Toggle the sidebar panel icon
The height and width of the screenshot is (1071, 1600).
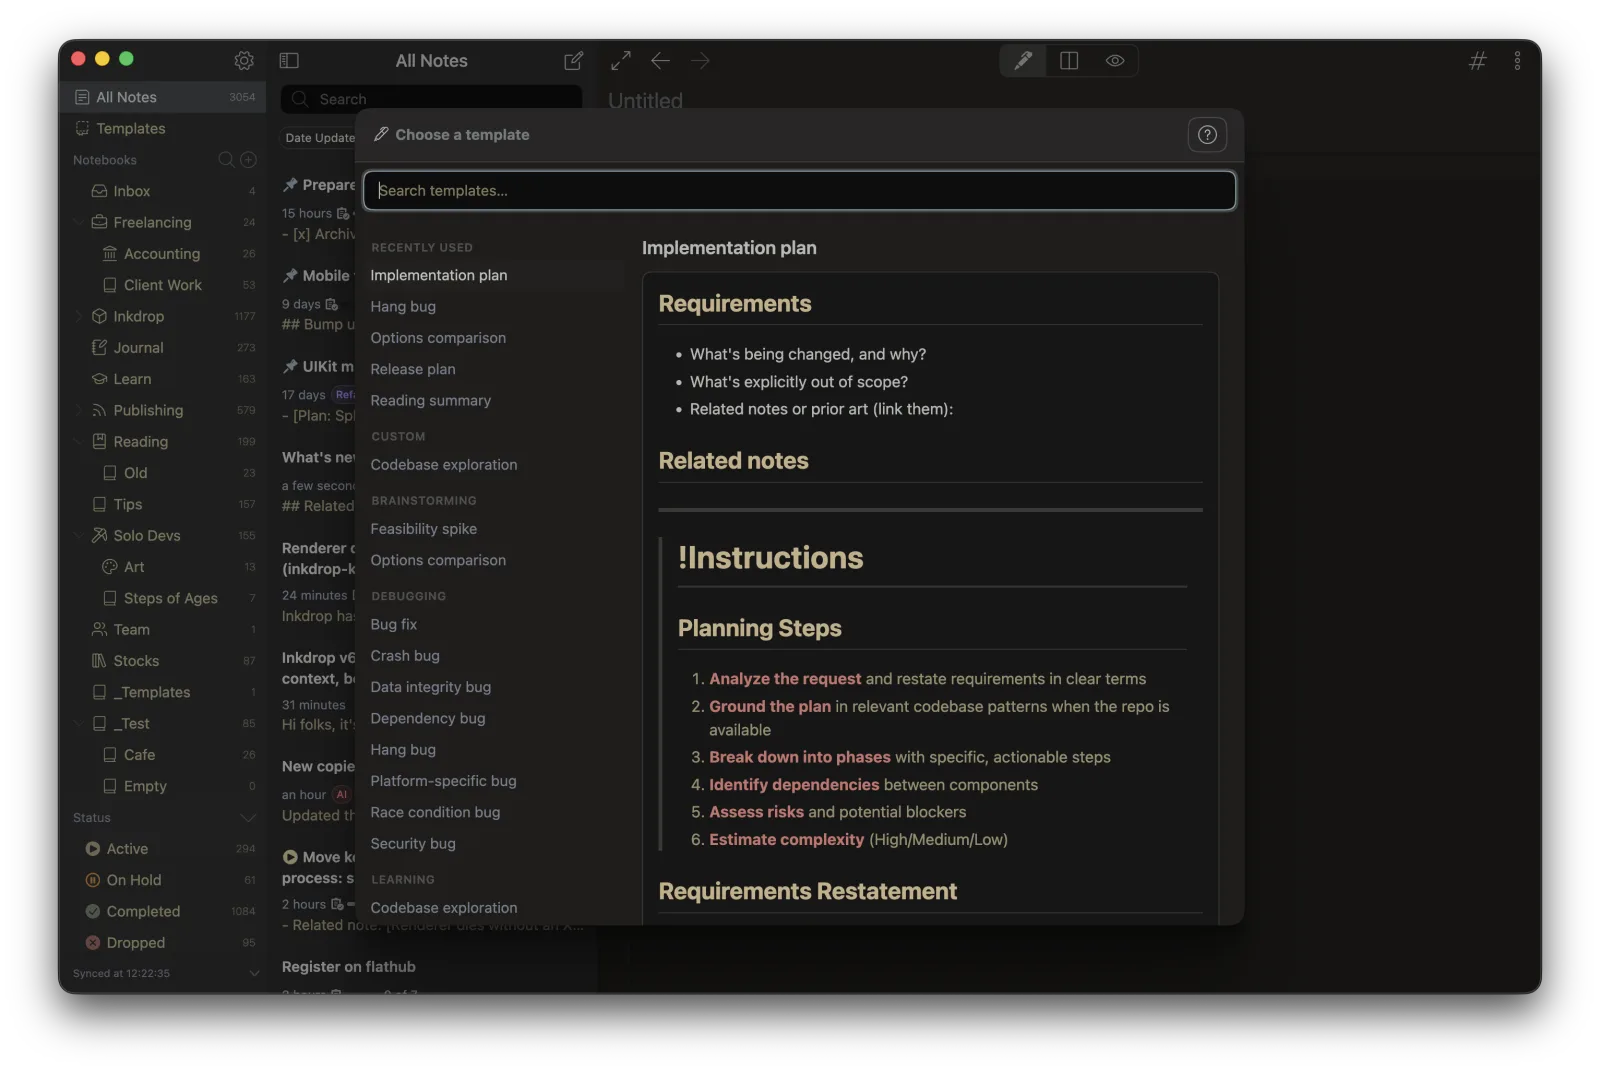click(x=289, y=61)
